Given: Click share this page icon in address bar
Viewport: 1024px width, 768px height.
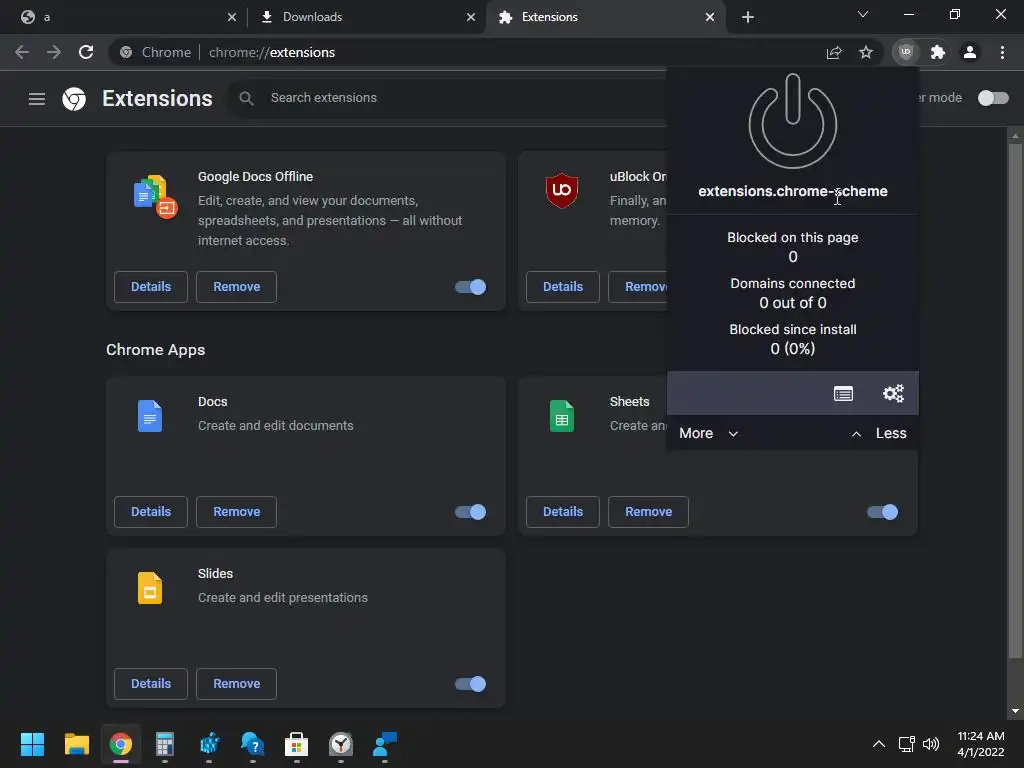Looking at the screenshot, I should pos(834,52).
